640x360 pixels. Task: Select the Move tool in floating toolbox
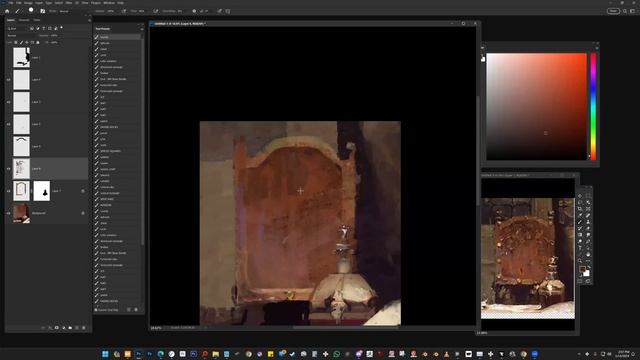[x=580, y=196]
